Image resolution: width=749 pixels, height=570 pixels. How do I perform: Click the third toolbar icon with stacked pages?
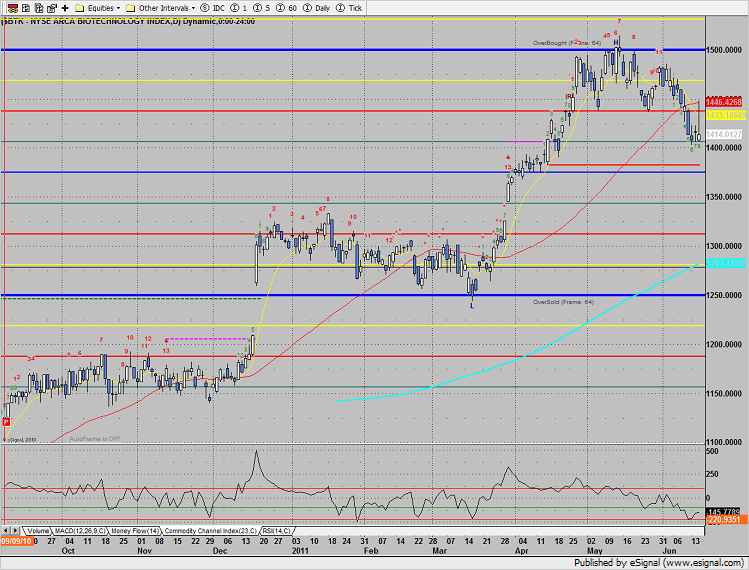pyautogui.click(x=39, y=8)
